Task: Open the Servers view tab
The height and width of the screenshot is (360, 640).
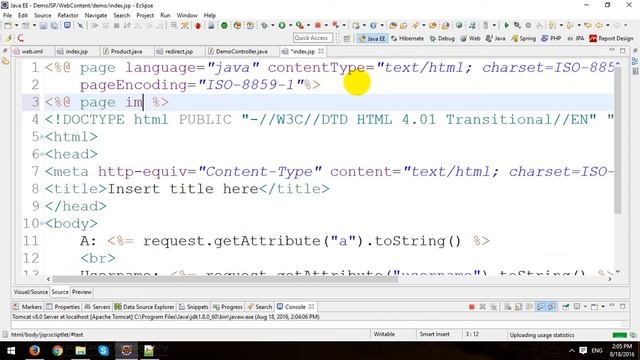Action: point(97,307)
